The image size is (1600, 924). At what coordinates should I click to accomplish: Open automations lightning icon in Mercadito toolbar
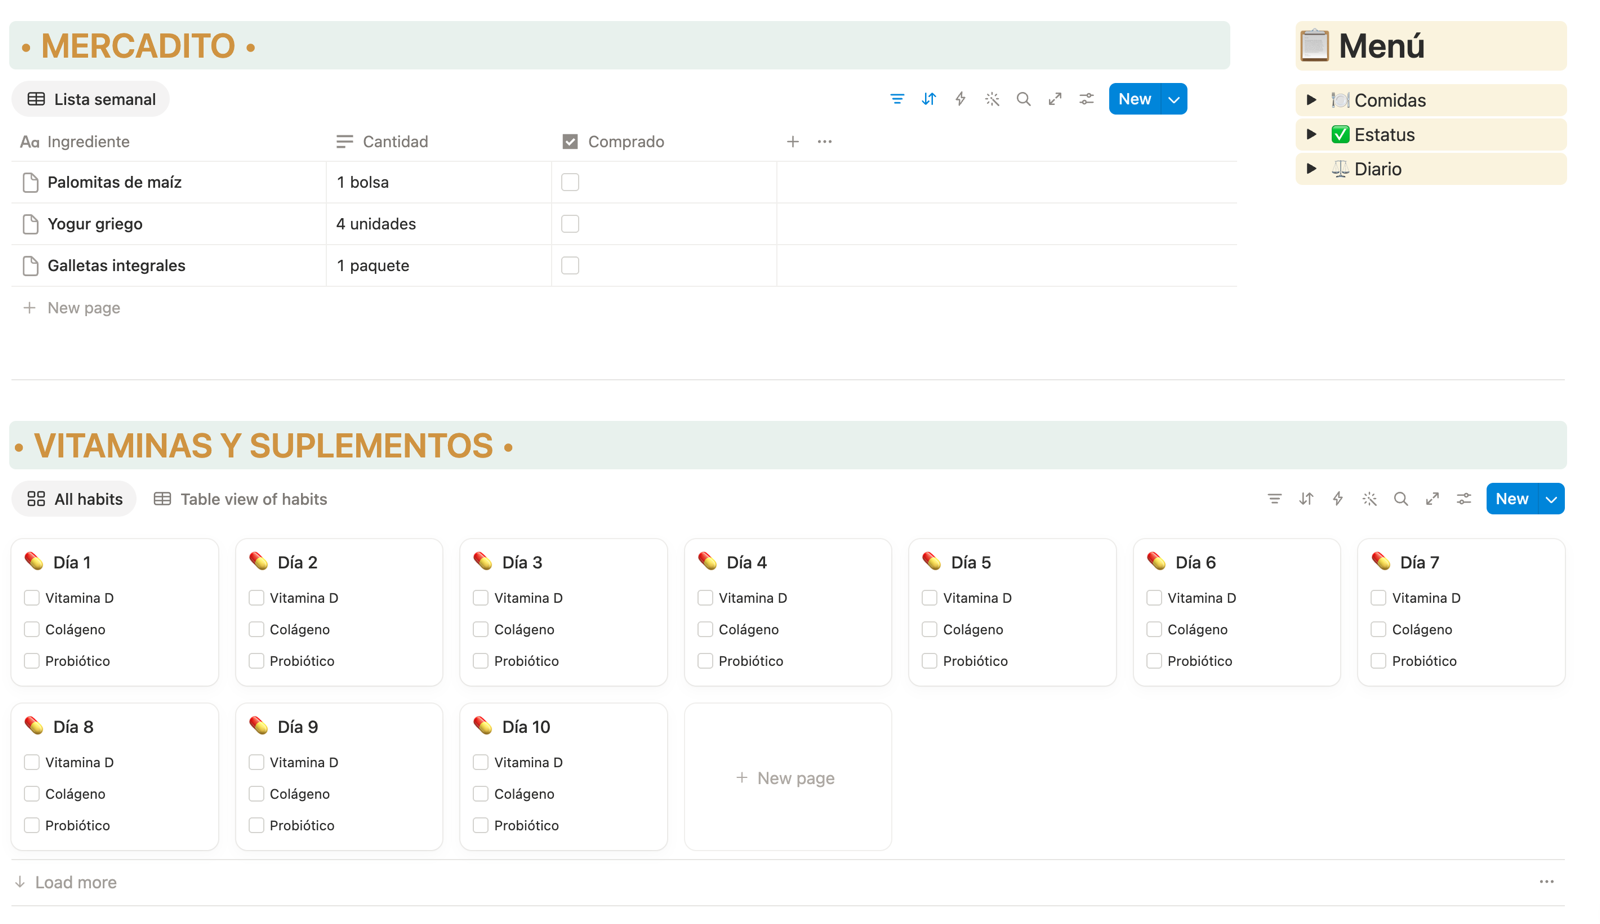960,99
